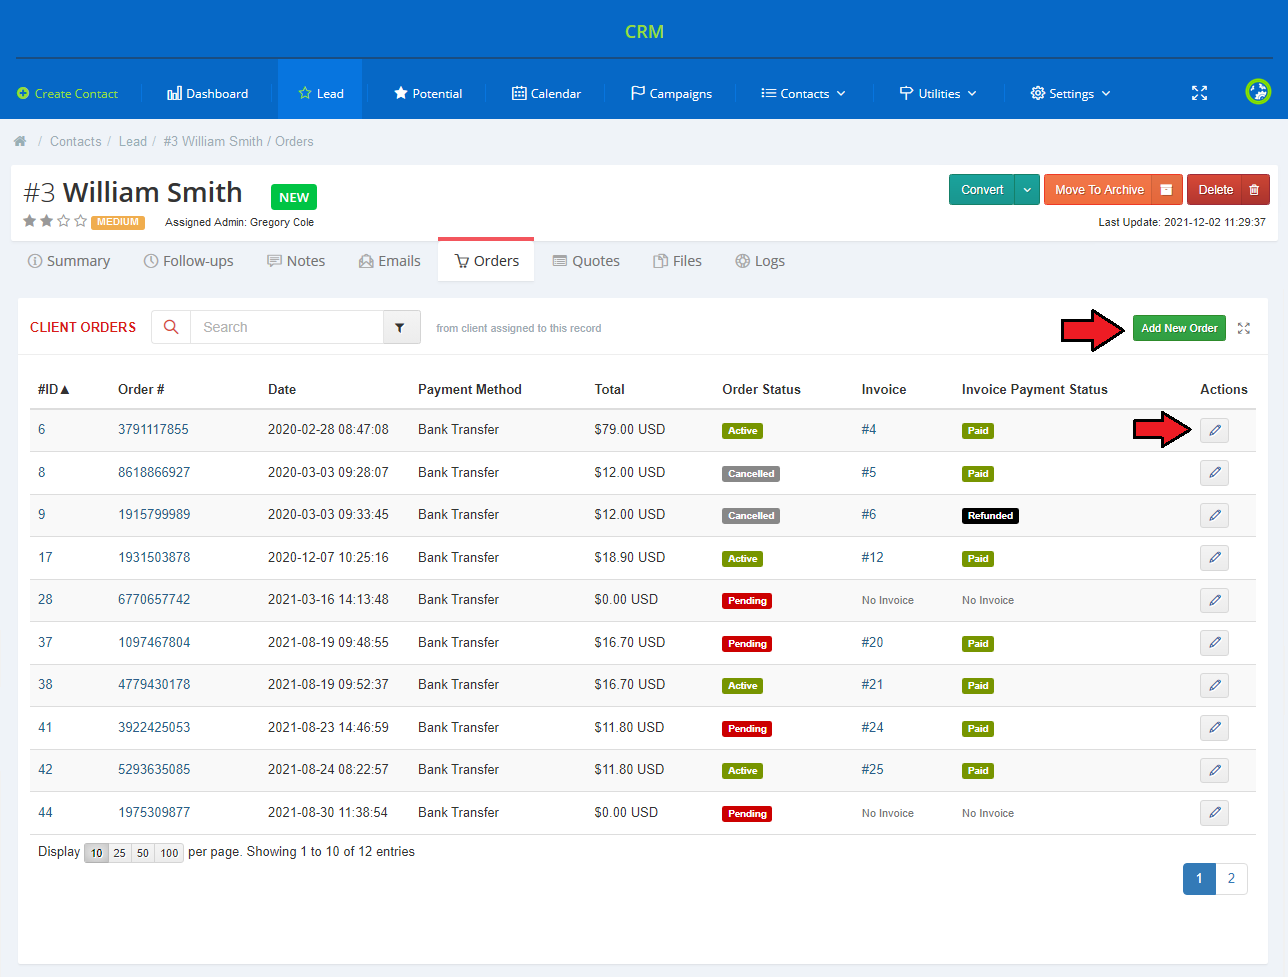Screen dimensions: 1288x977
Task: Edit order 6770657742 with pencil icon
Action: click(1214, 600)
